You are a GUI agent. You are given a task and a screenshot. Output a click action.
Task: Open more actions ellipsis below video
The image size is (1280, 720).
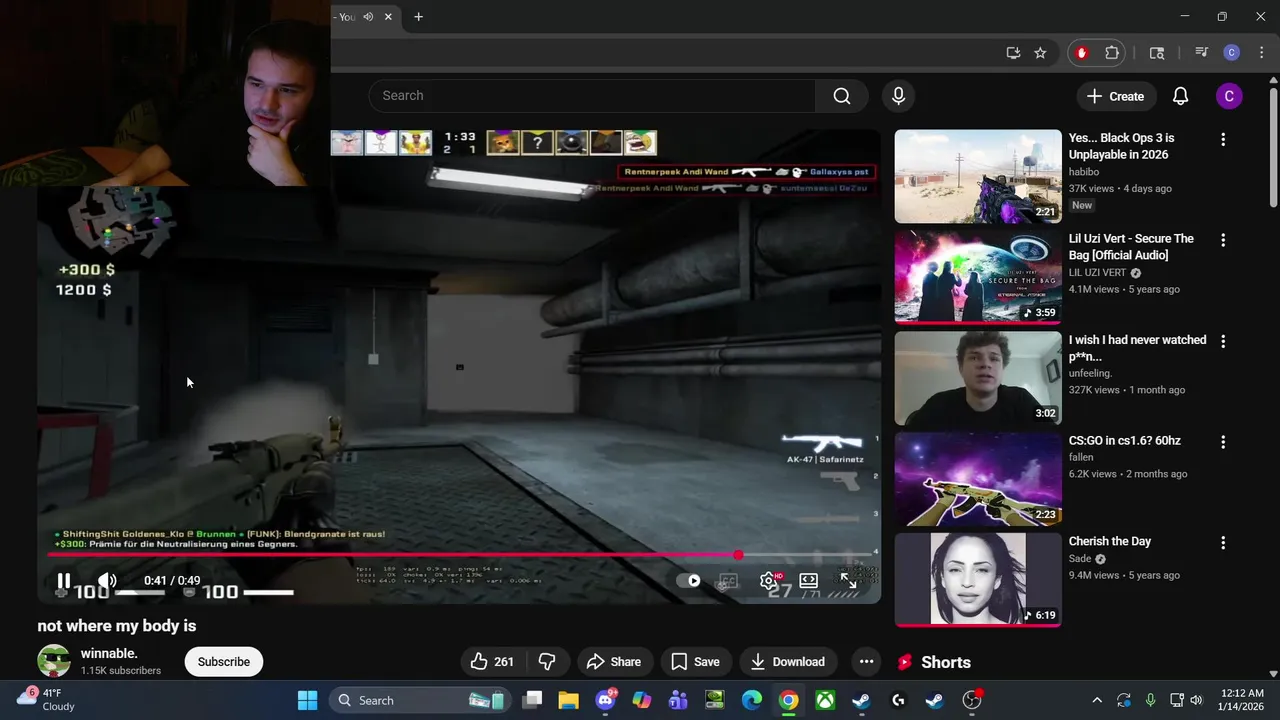click(866, 662)
